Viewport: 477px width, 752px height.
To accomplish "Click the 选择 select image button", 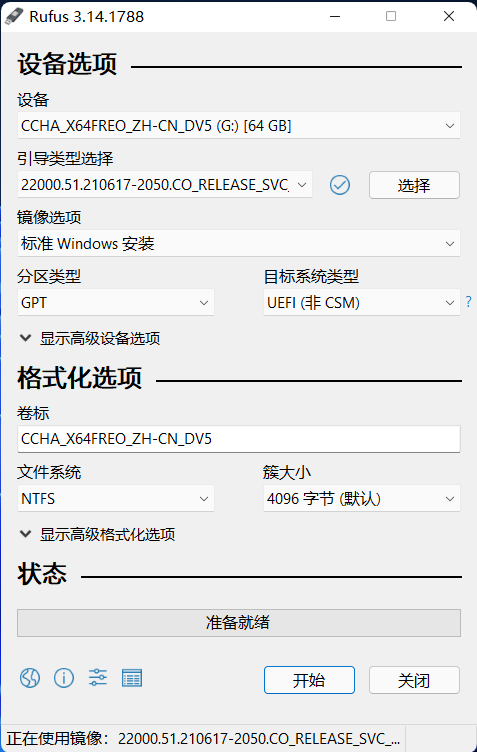I will [x=414, y=185].
